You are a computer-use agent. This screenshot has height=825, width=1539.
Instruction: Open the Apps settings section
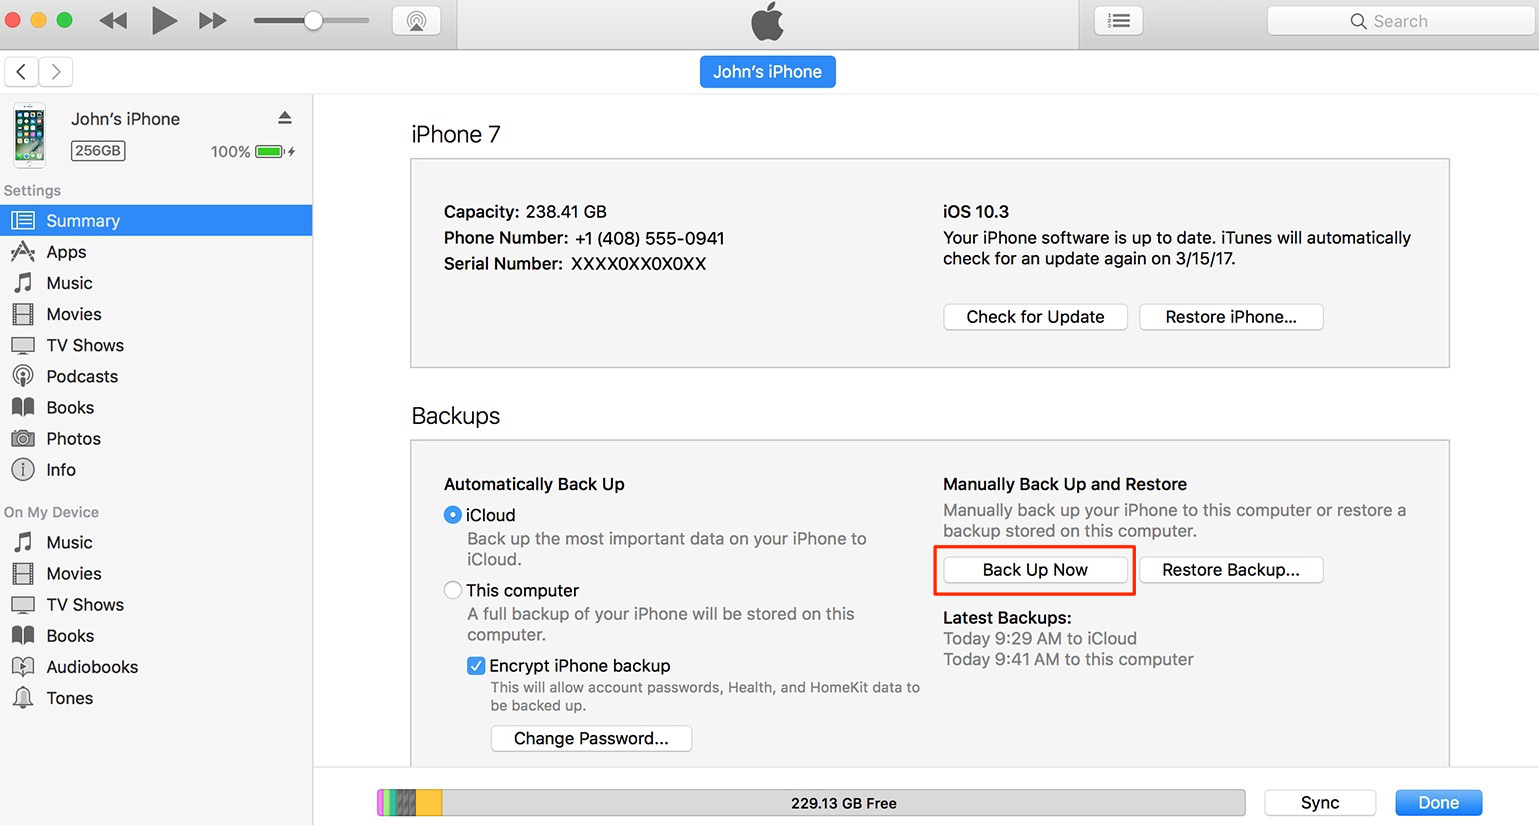(156, 252)
